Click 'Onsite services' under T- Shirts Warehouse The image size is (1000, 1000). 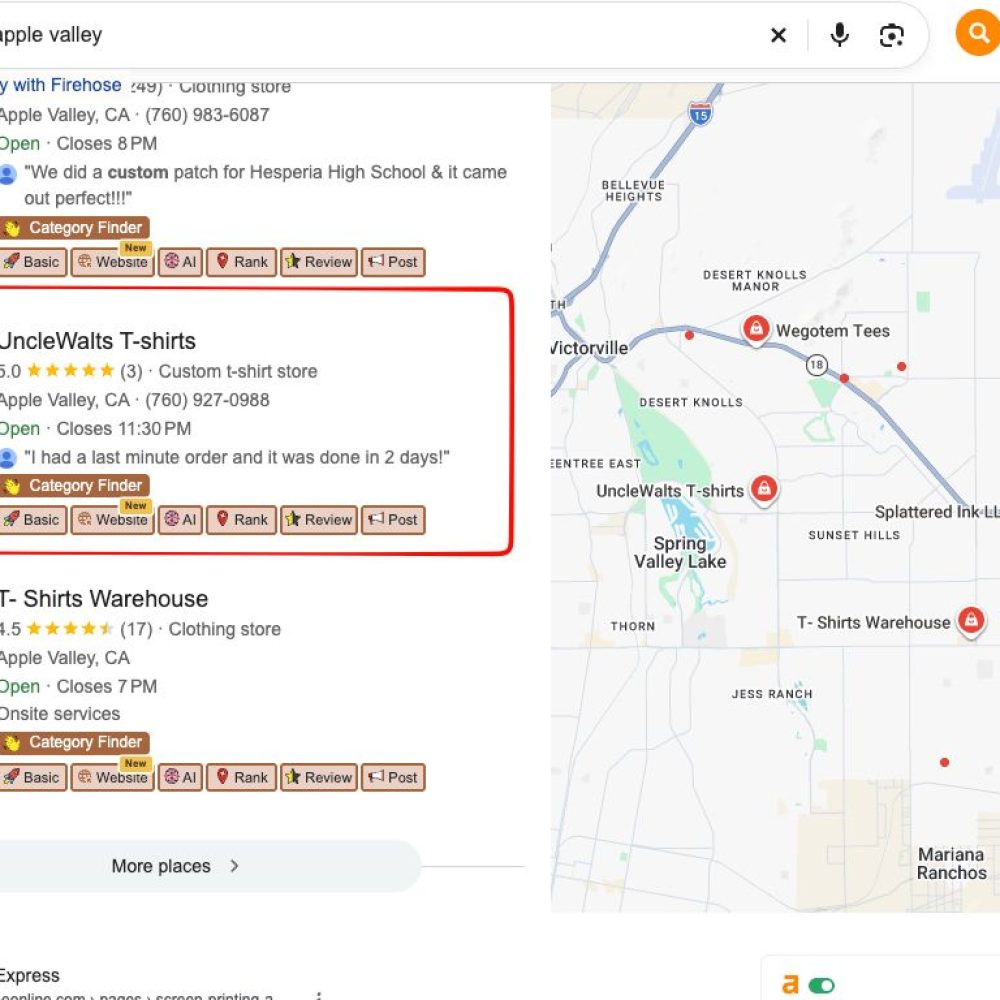(60, 714)
